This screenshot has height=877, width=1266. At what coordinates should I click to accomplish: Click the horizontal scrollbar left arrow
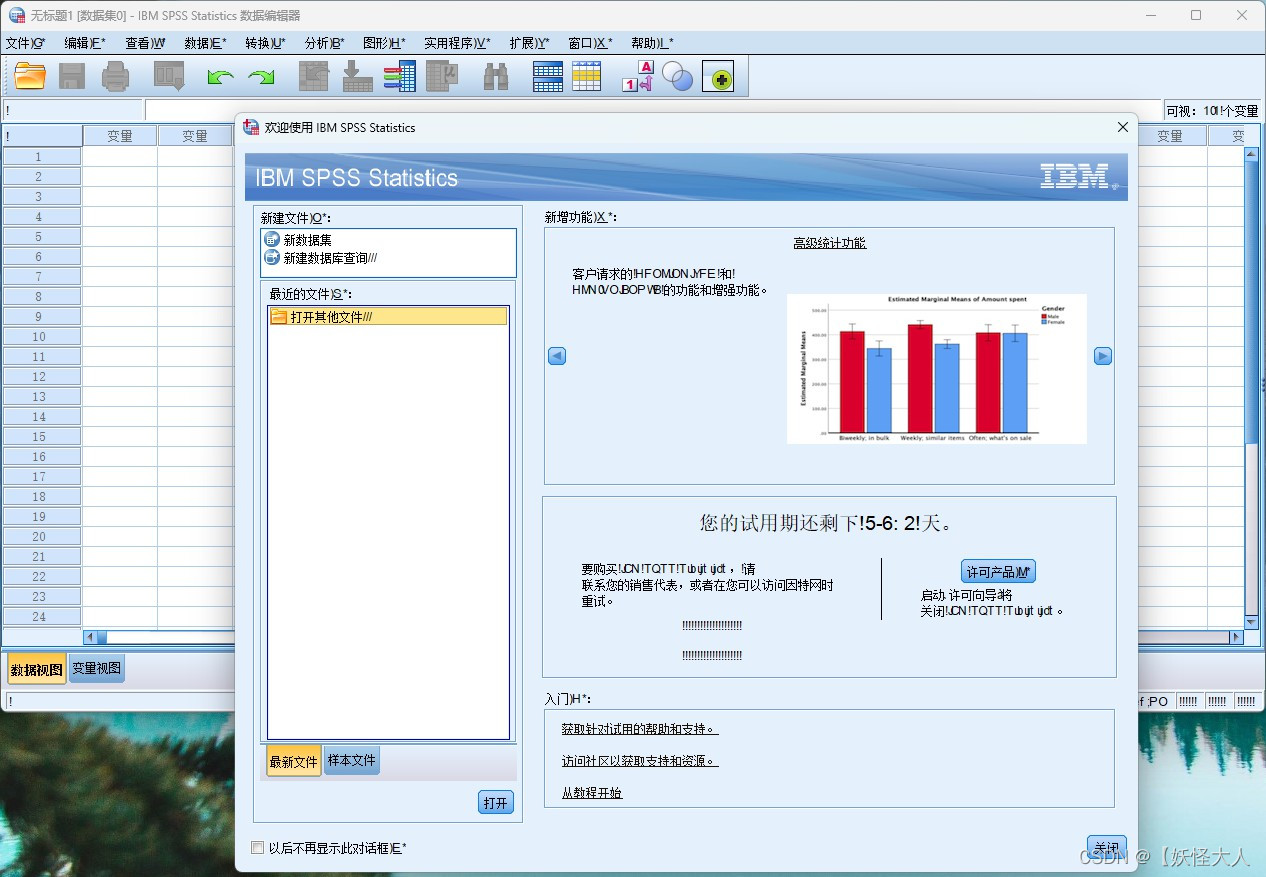coord(89,637)
